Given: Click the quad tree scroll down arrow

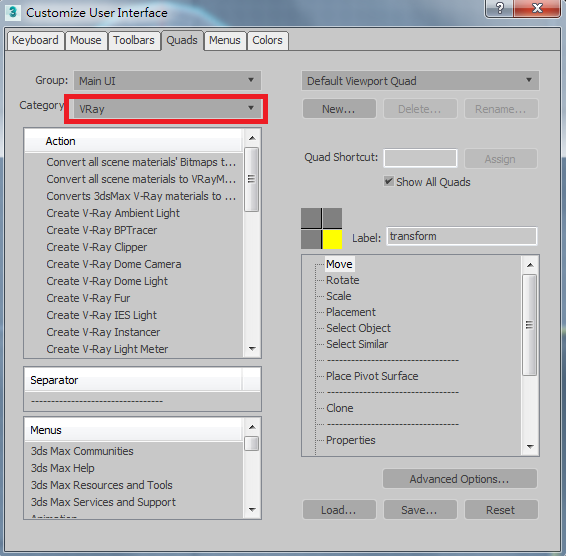Looking at the screenshot, I should (x=530, y=446).
